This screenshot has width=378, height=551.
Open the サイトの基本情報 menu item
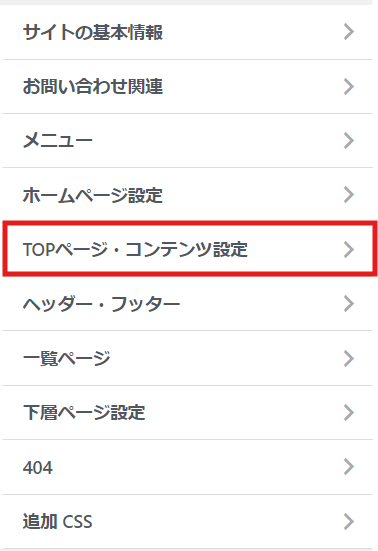pos(187,32)
